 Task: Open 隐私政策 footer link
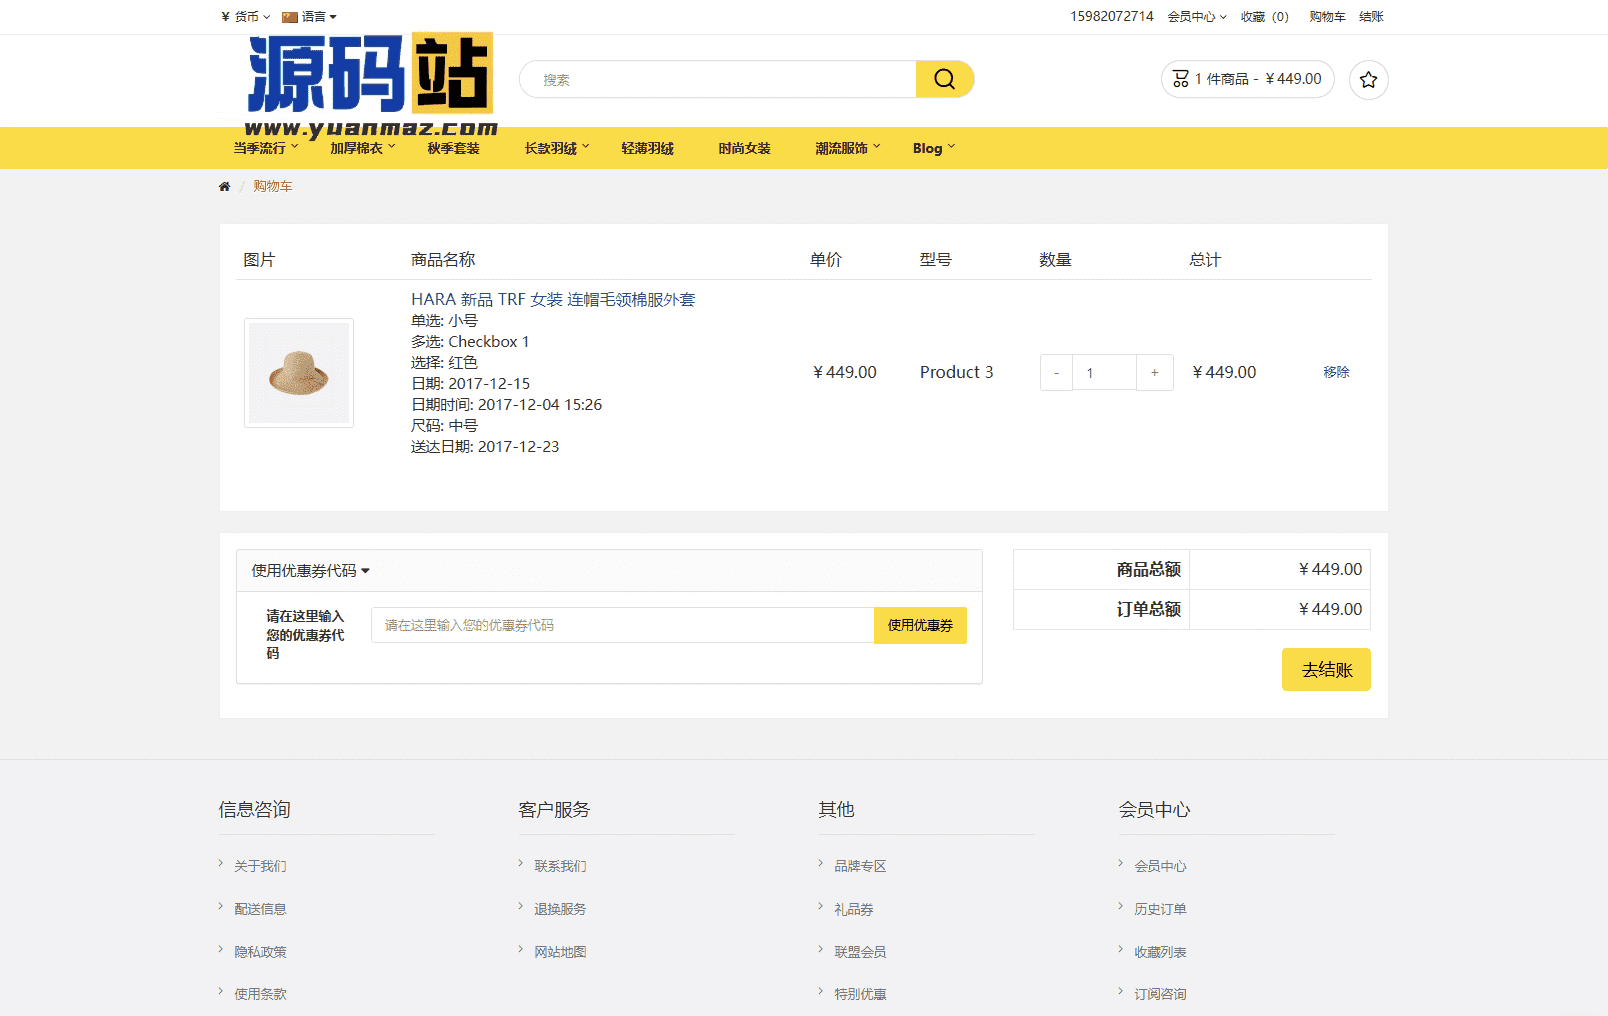coord(260,952)
